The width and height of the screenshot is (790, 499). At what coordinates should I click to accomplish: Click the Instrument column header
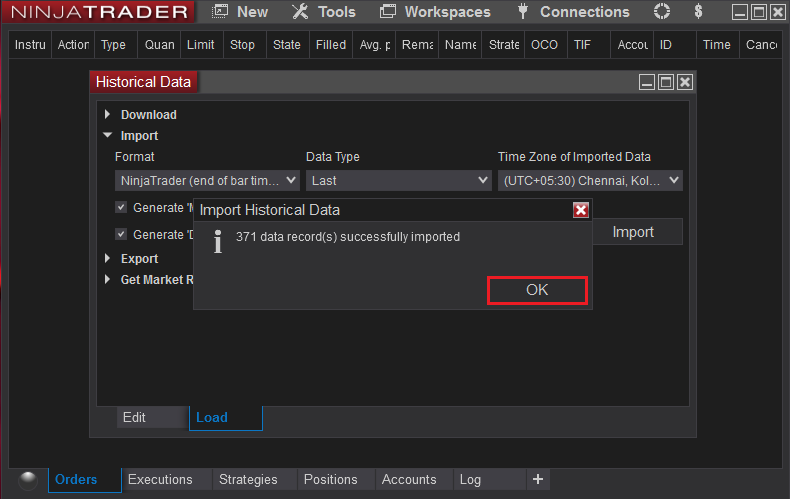point(30,45)
